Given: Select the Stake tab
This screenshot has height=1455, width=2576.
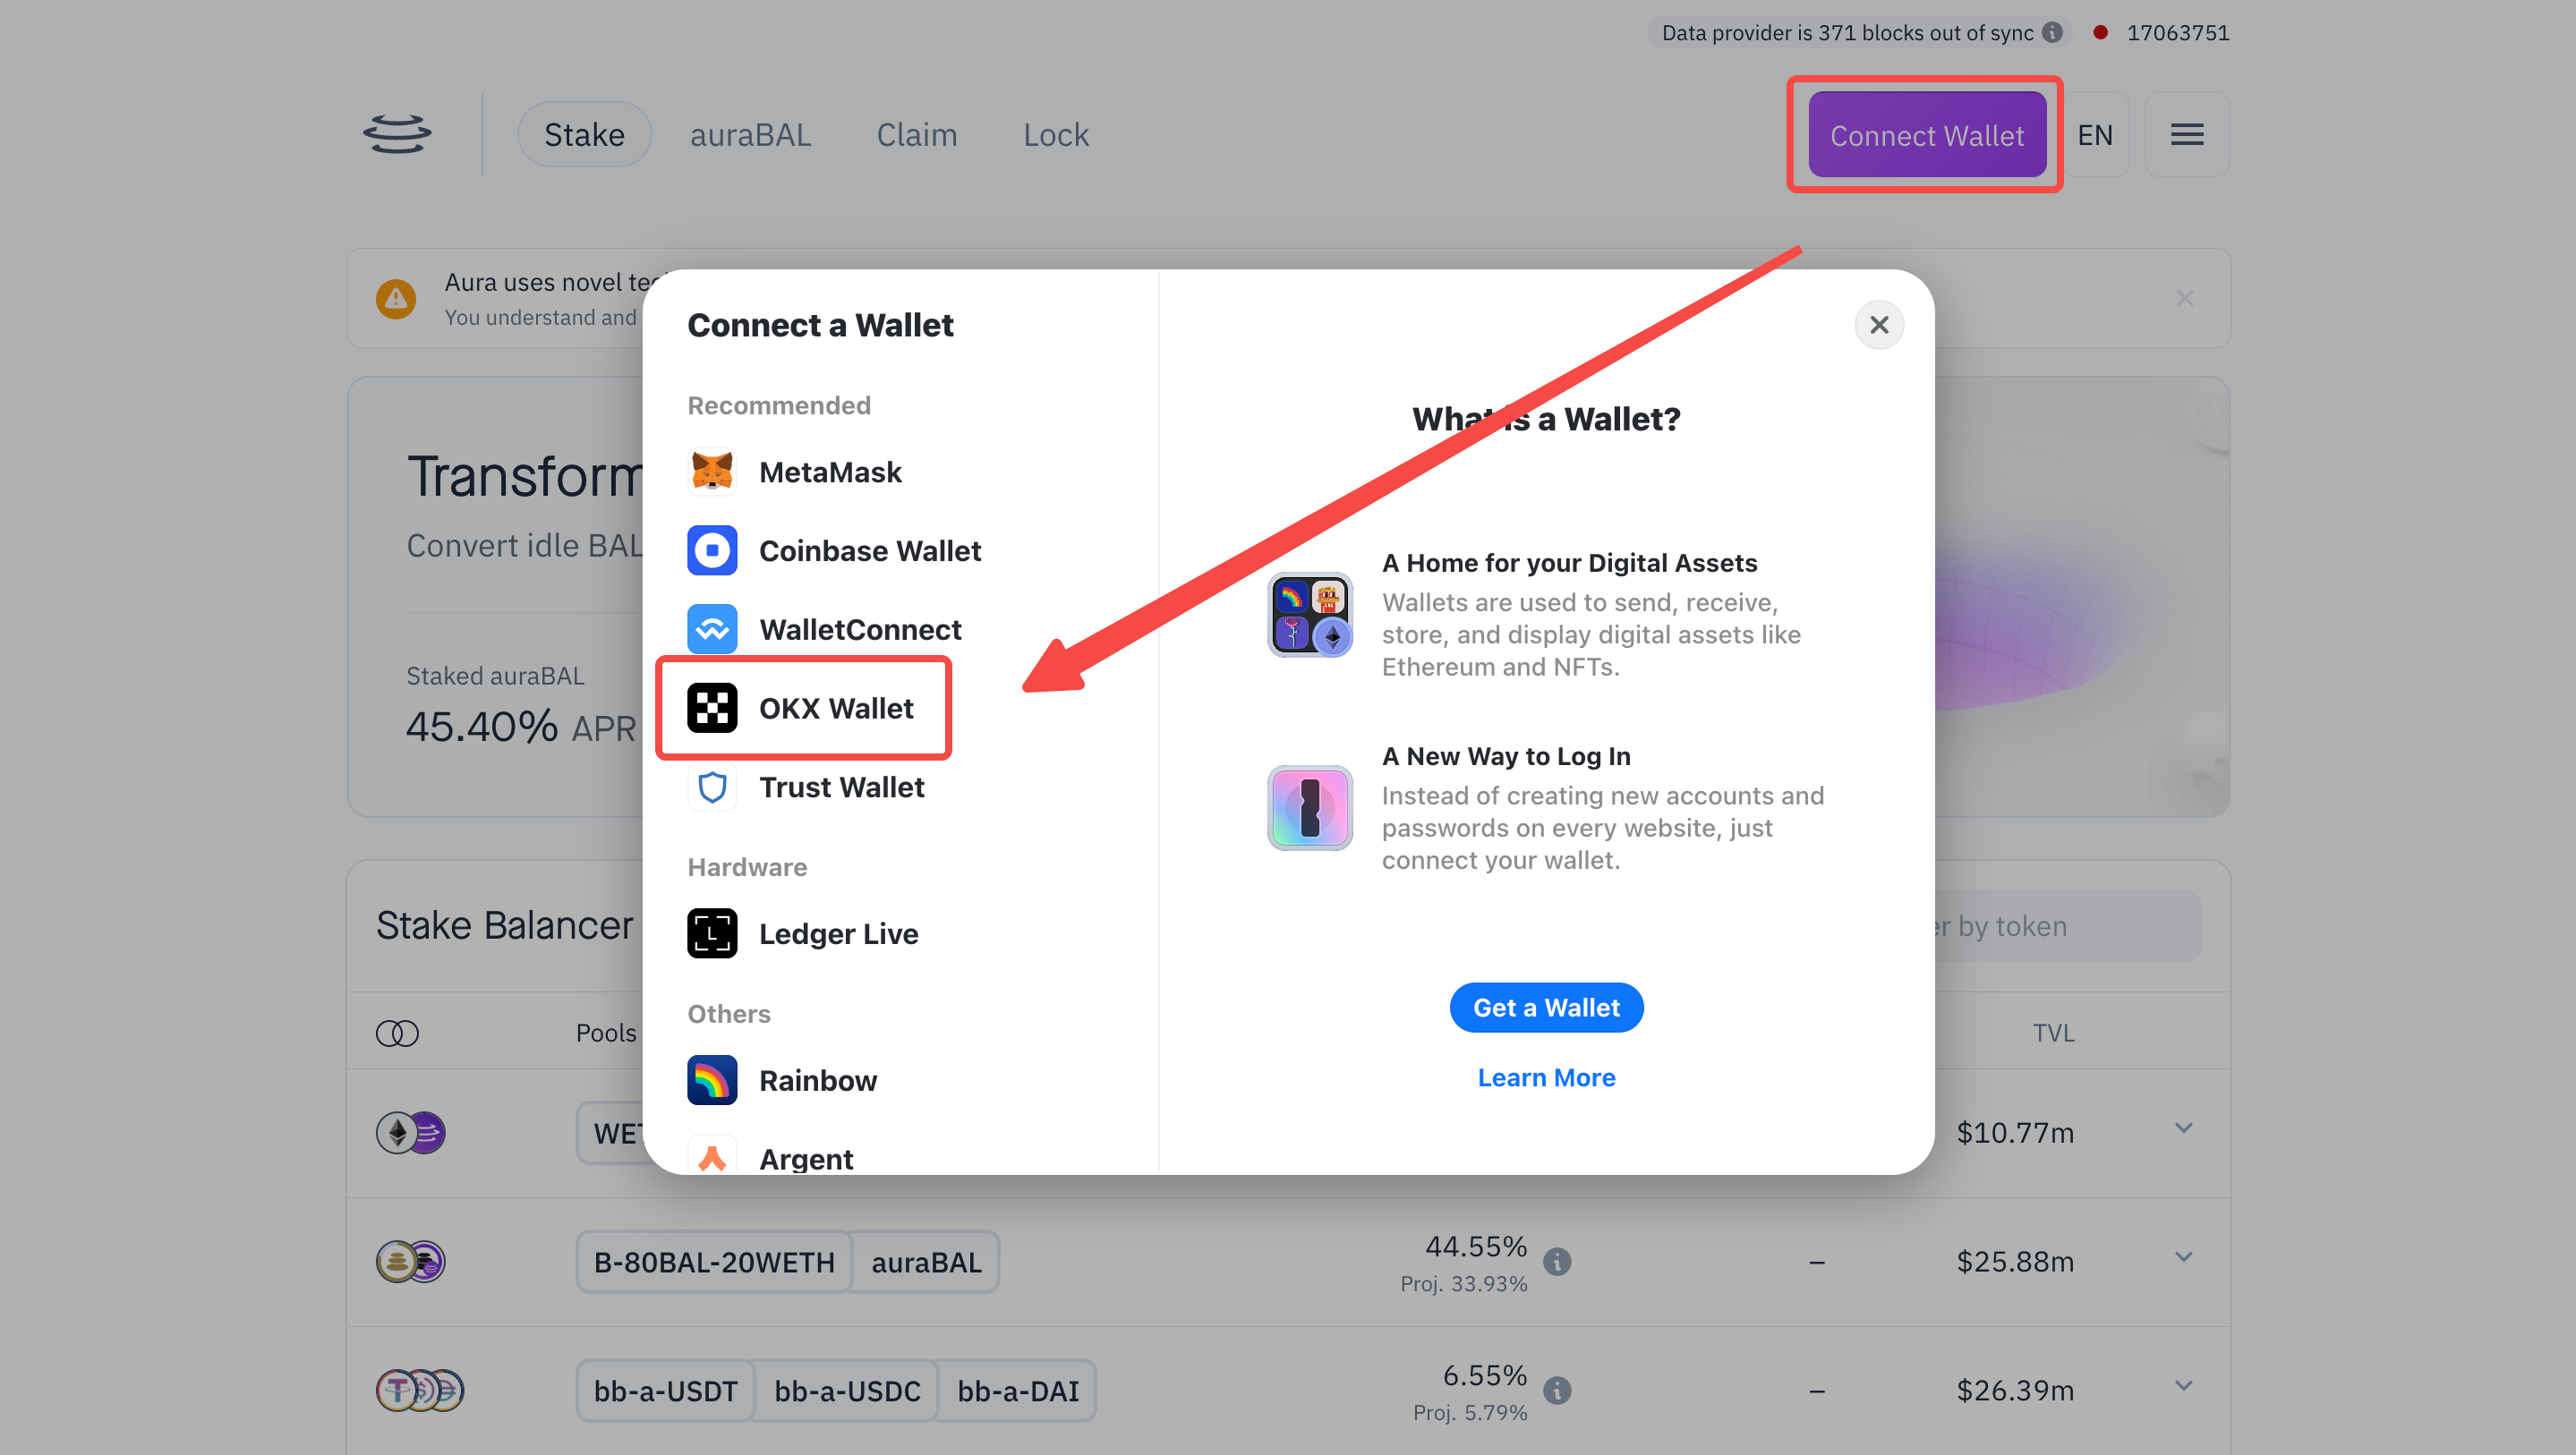Looking at the screenshot, I should click(585, 134).
